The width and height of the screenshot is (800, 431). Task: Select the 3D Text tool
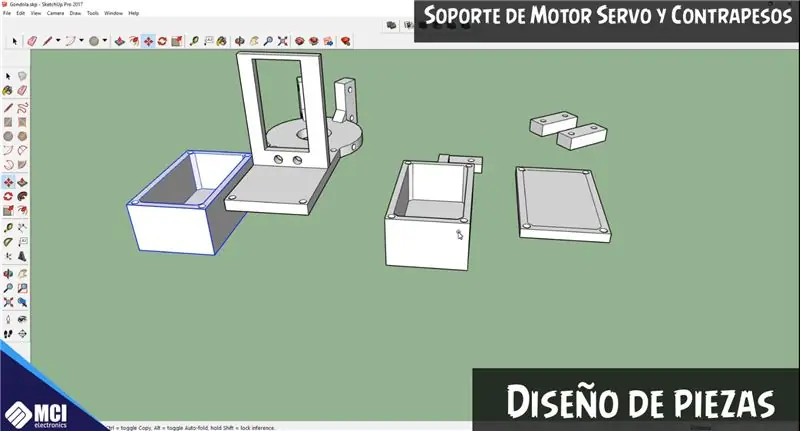(22, 257)
